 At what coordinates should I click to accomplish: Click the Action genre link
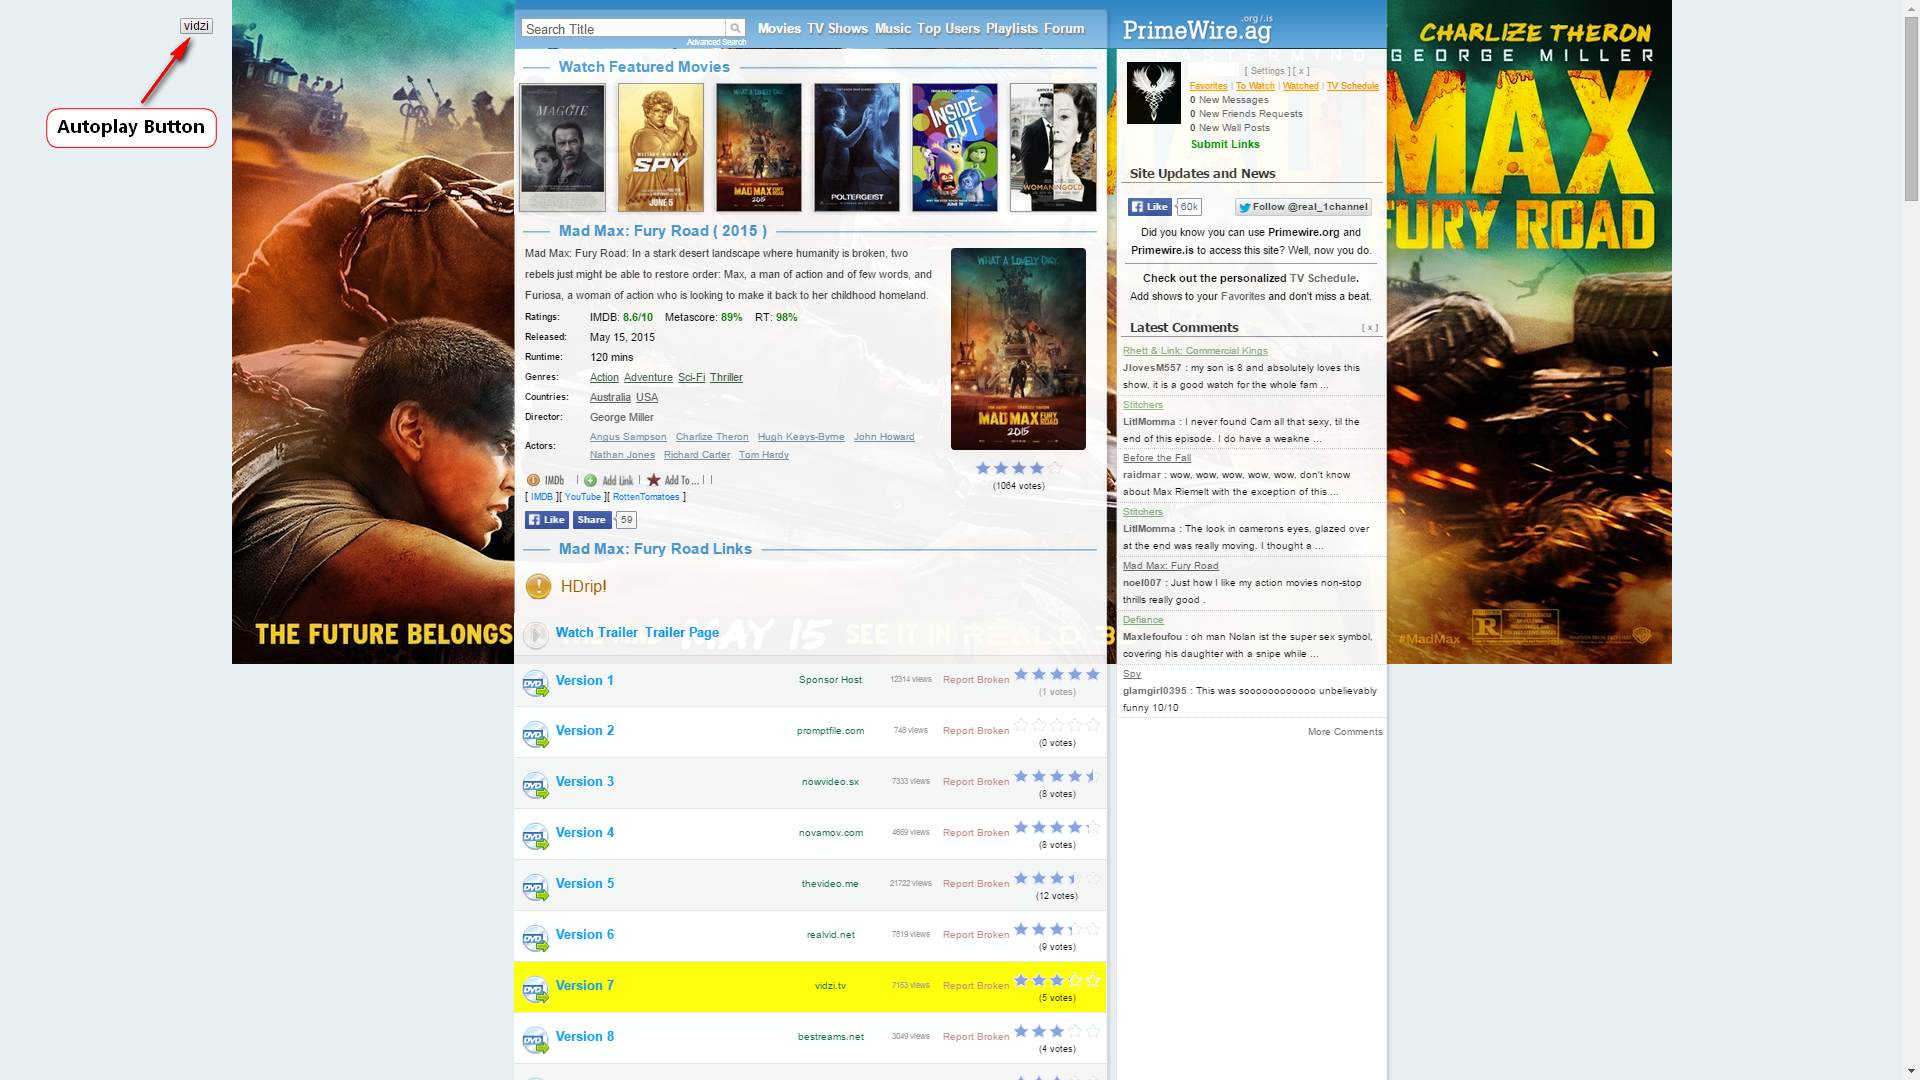604,377
